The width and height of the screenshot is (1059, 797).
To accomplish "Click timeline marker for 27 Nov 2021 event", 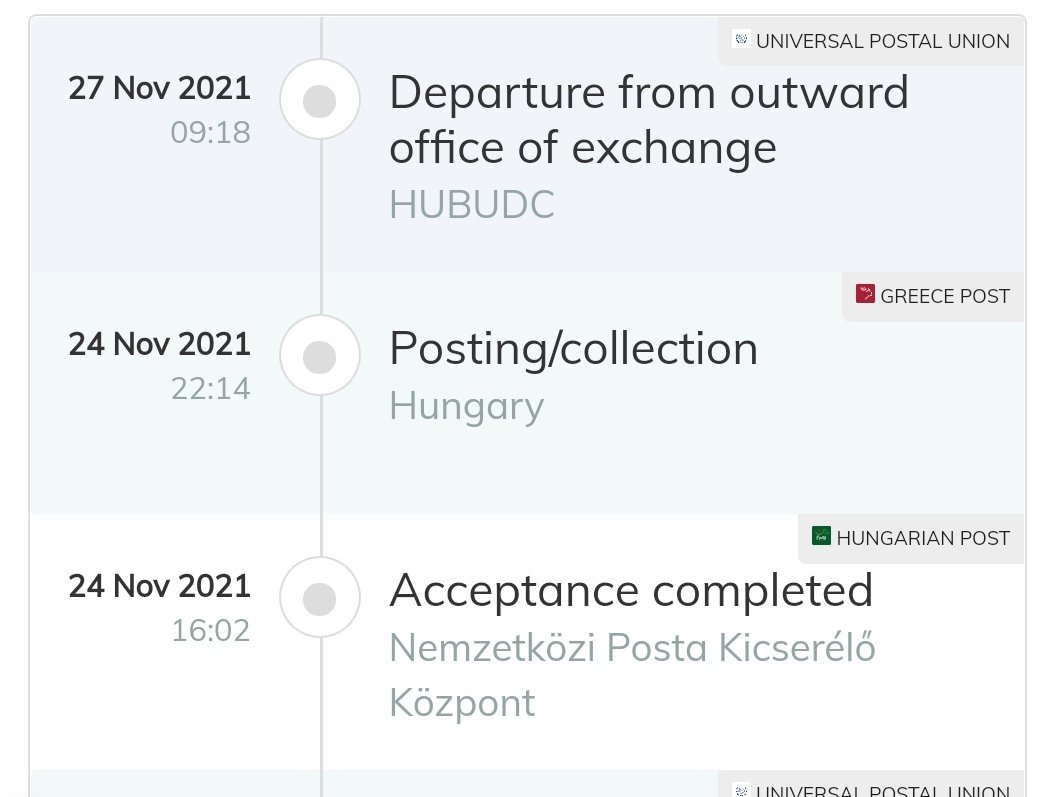I will click(x=320, y=100).
